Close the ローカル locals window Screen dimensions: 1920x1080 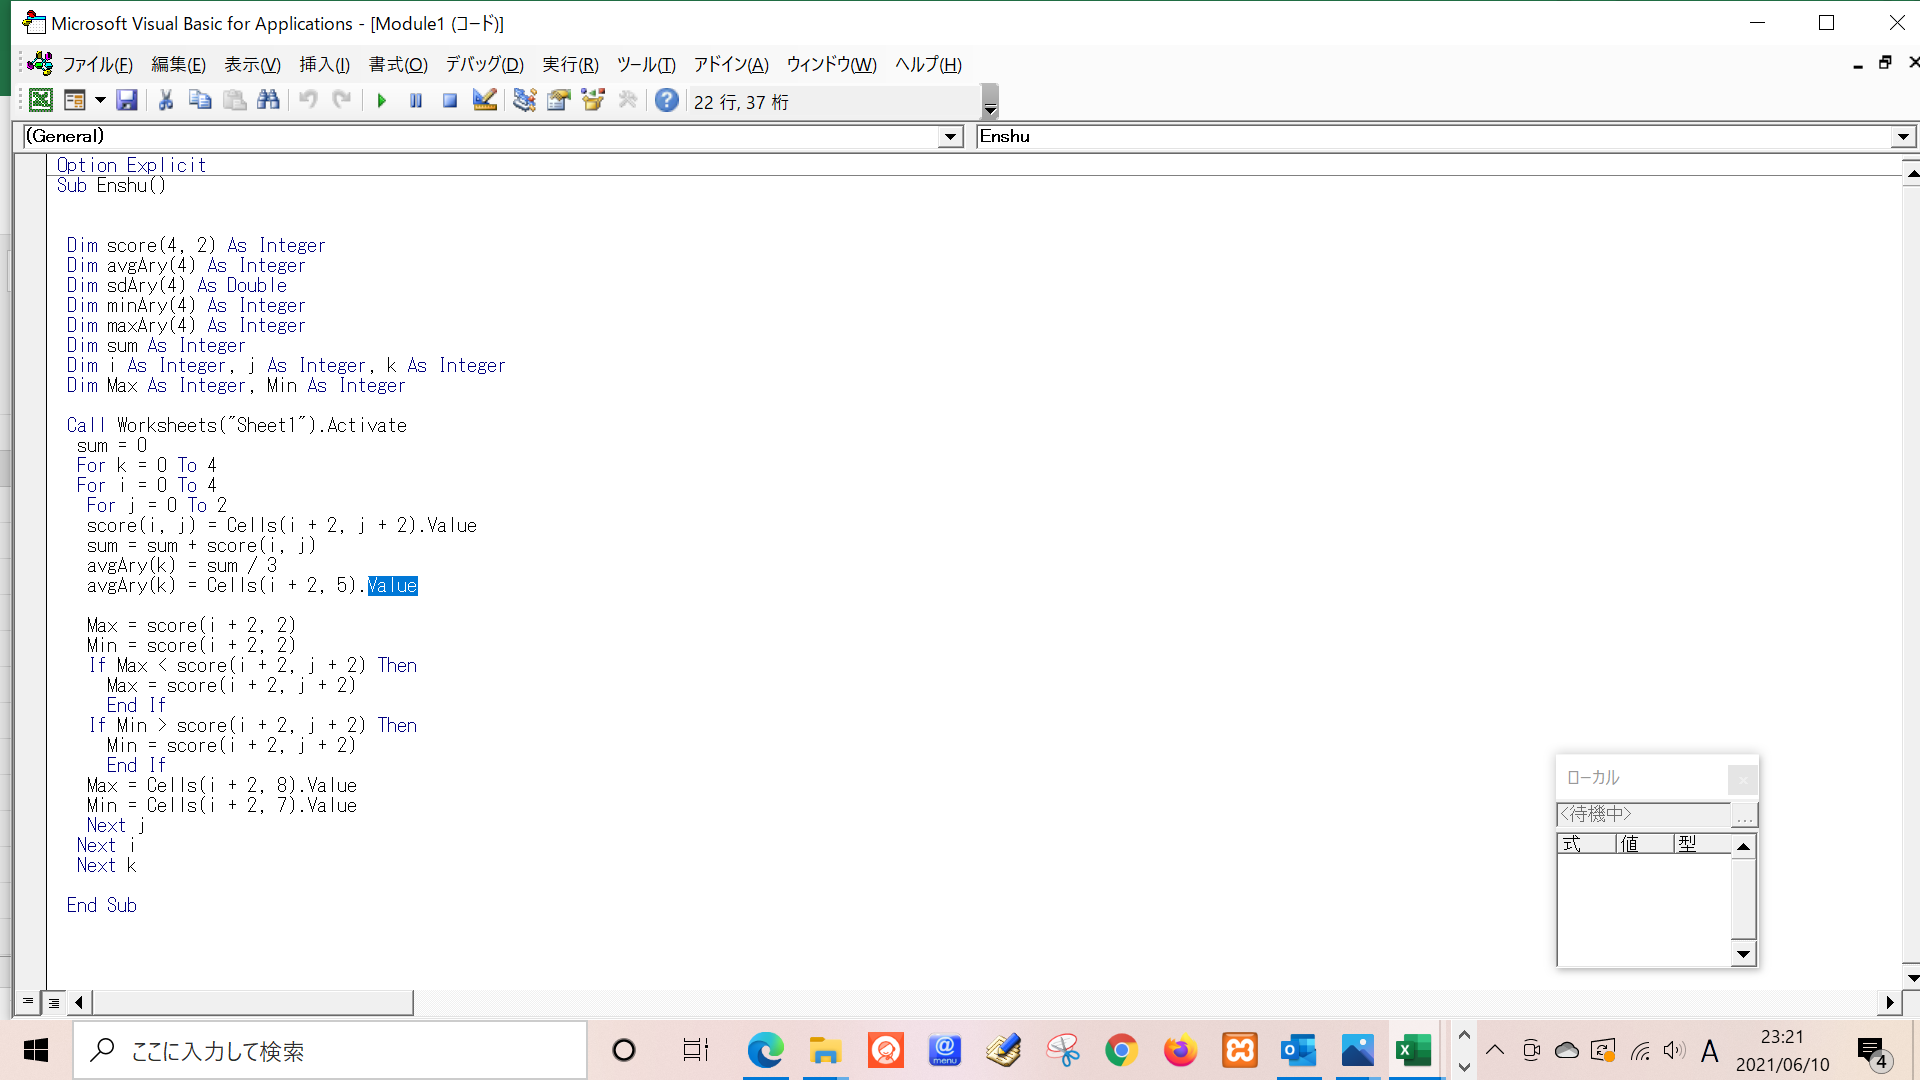click(1742, 778)
